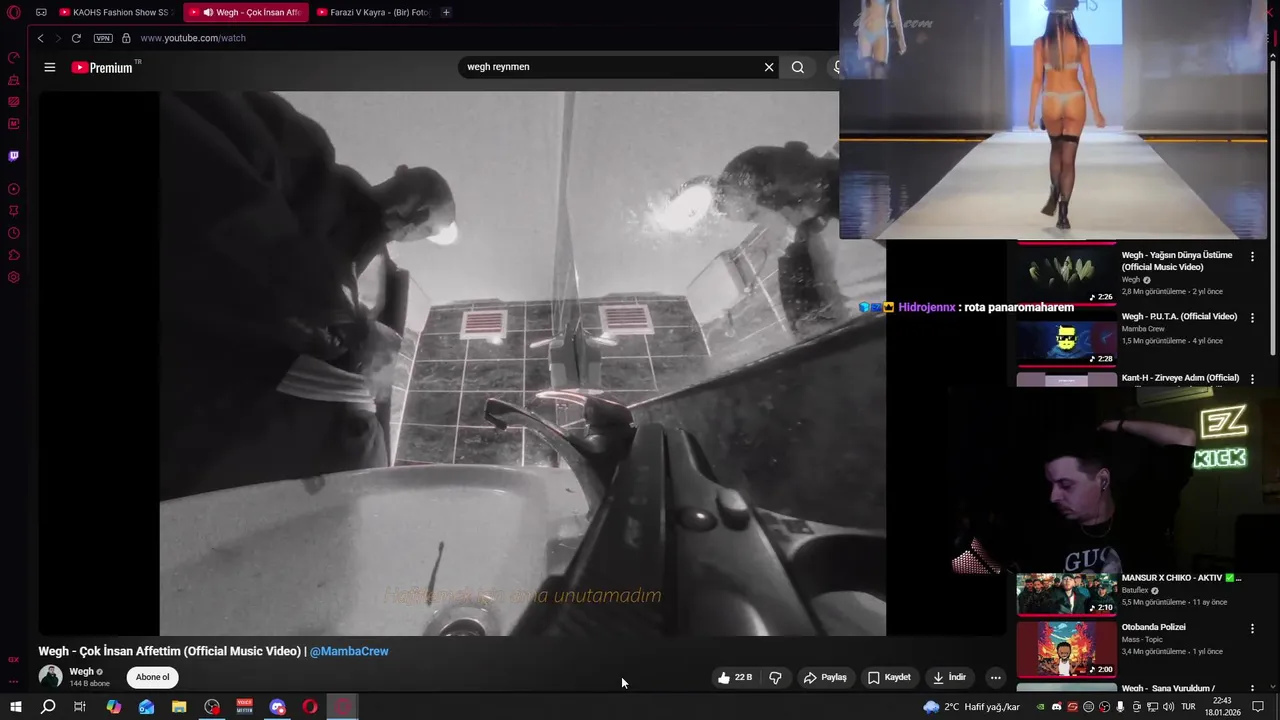The image size is (1280, 720).
Task: Open NVIDIA icon in system tray
Action: (x=1040, y=707)
